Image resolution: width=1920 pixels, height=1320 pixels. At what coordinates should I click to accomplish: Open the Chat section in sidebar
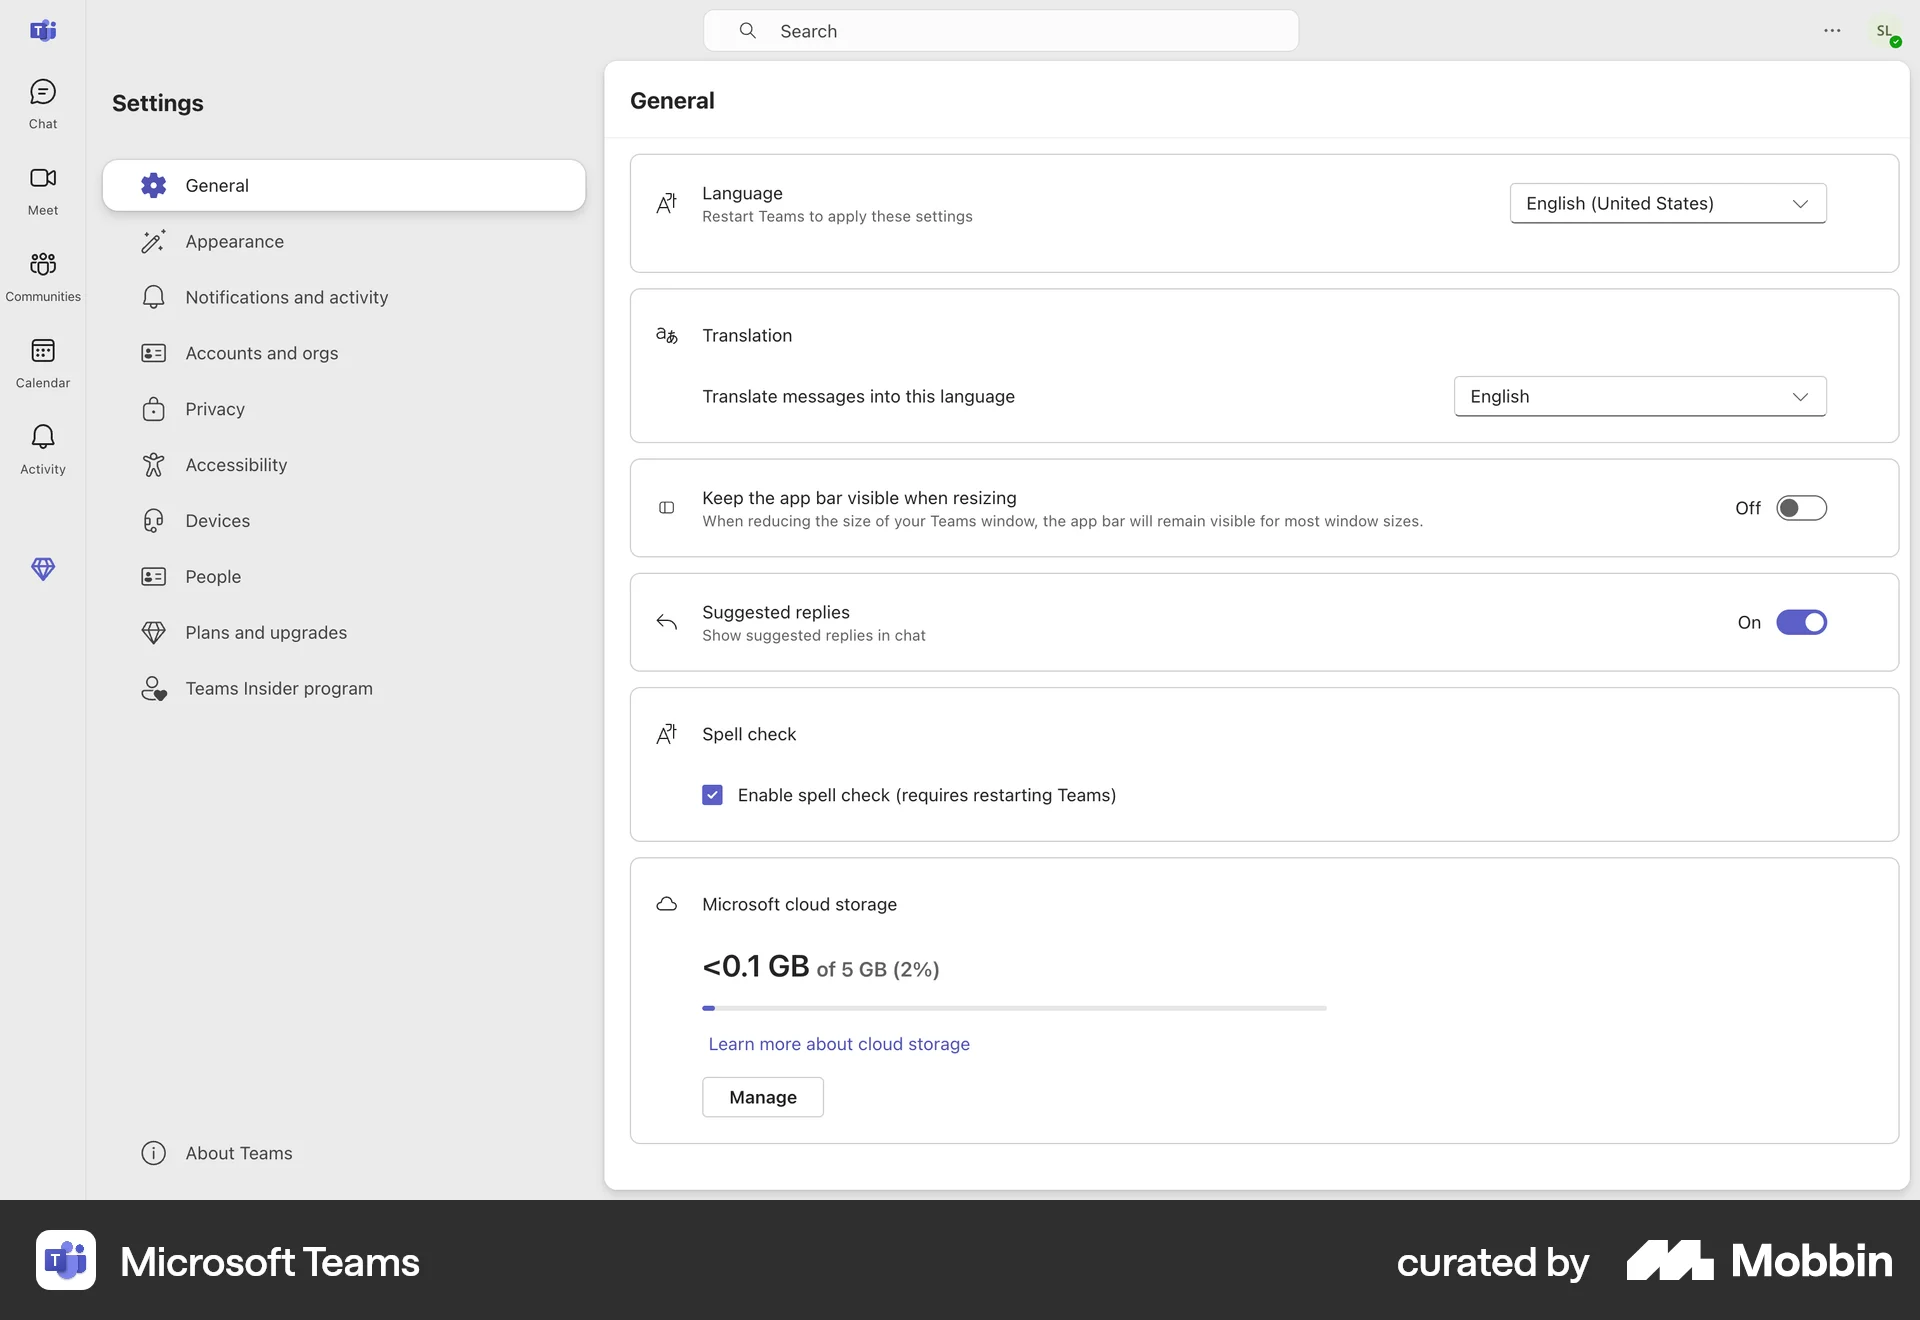click(42, 103)
